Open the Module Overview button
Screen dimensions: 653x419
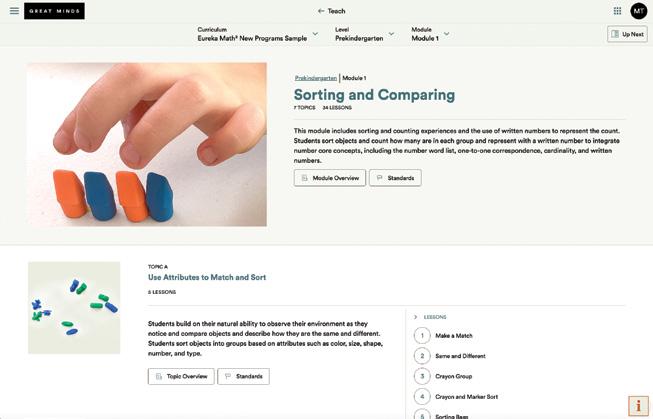coord(329,178)
